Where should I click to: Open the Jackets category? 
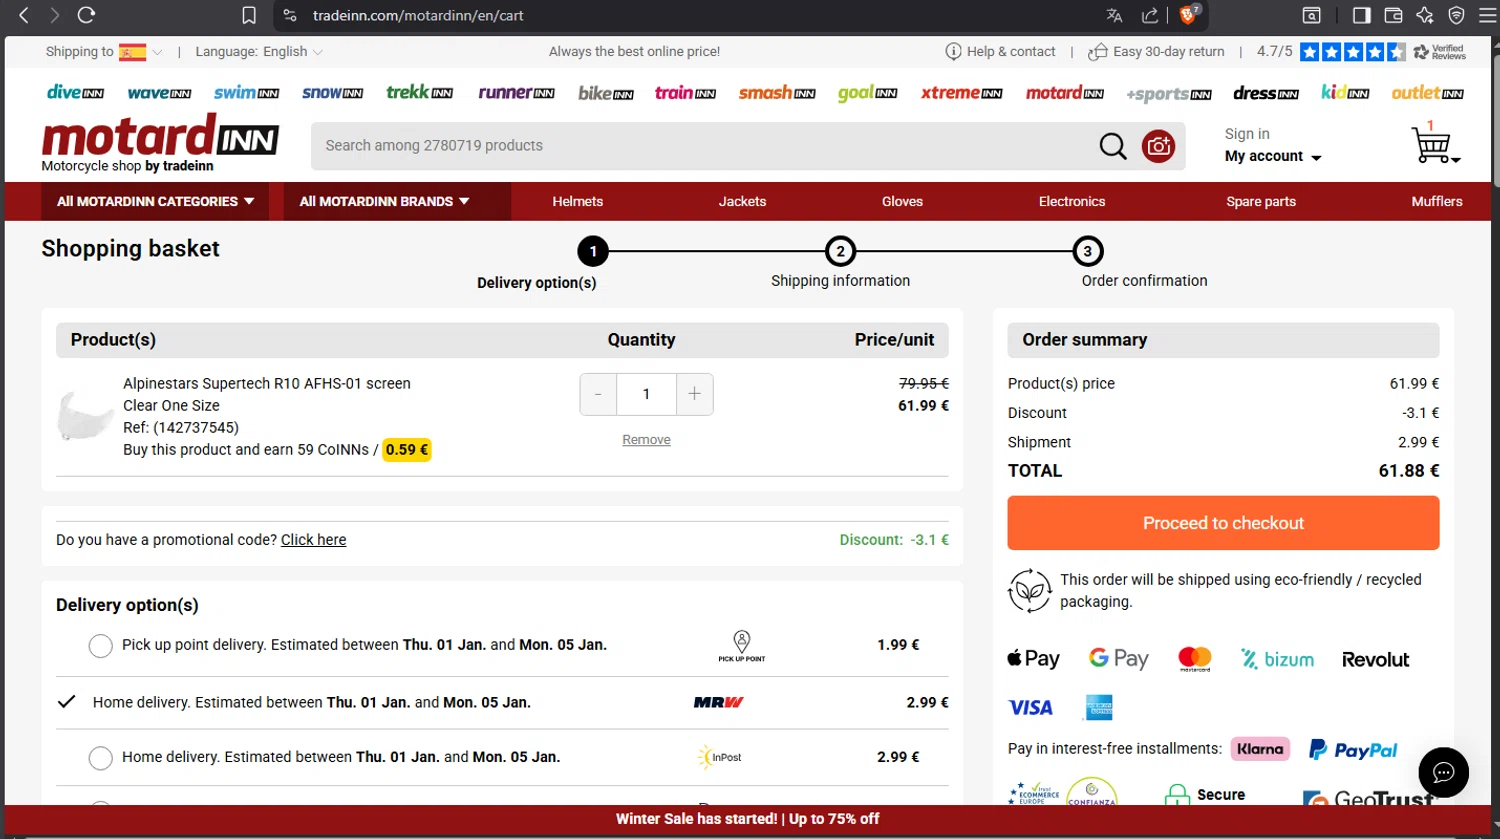click(742, 201)
